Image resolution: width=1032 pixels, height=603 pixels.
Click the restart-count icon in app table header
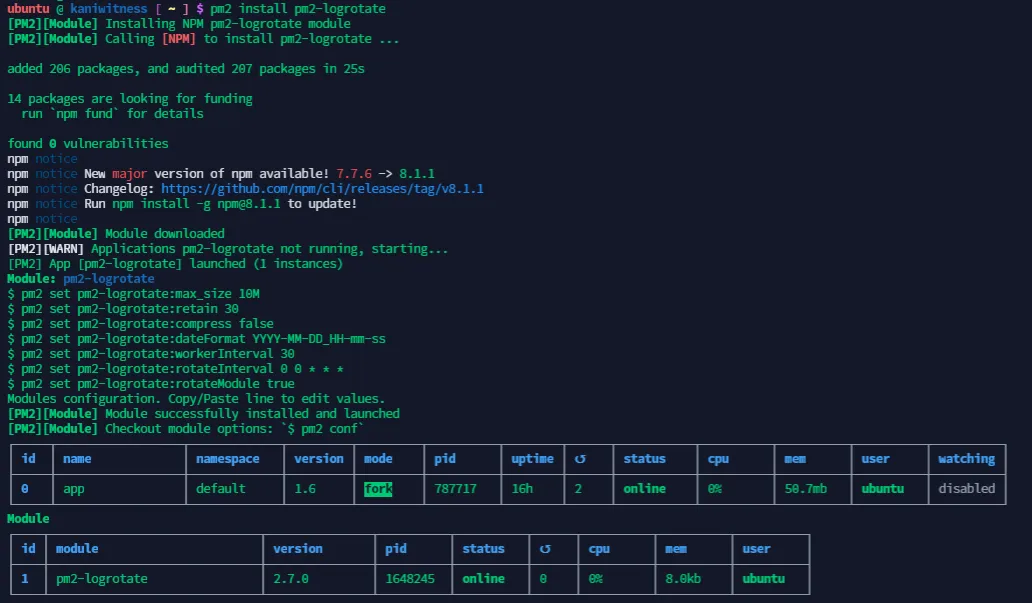point(580,459)
